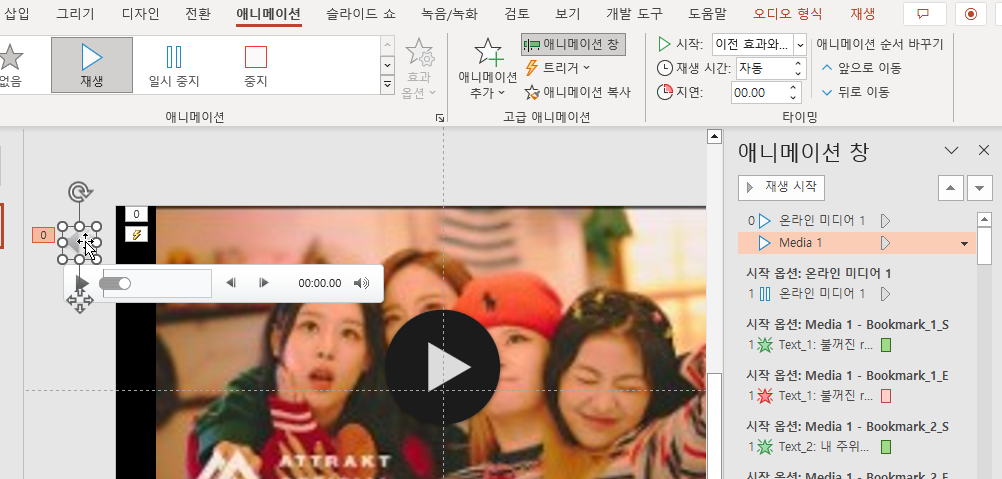Click 재생 시작 in Animation Pane
The height and width of the screenshot is (479, 1002).
(782, 188)
